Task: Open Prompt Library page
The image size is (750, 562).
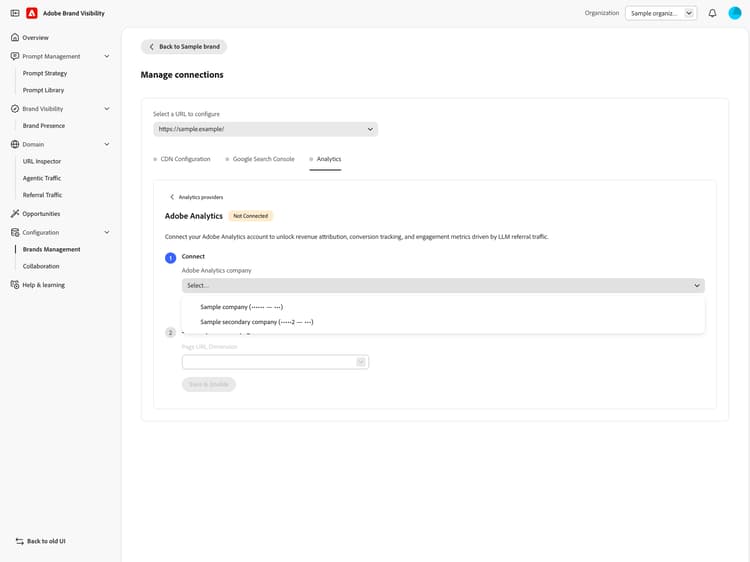Action: click(43, 90)
